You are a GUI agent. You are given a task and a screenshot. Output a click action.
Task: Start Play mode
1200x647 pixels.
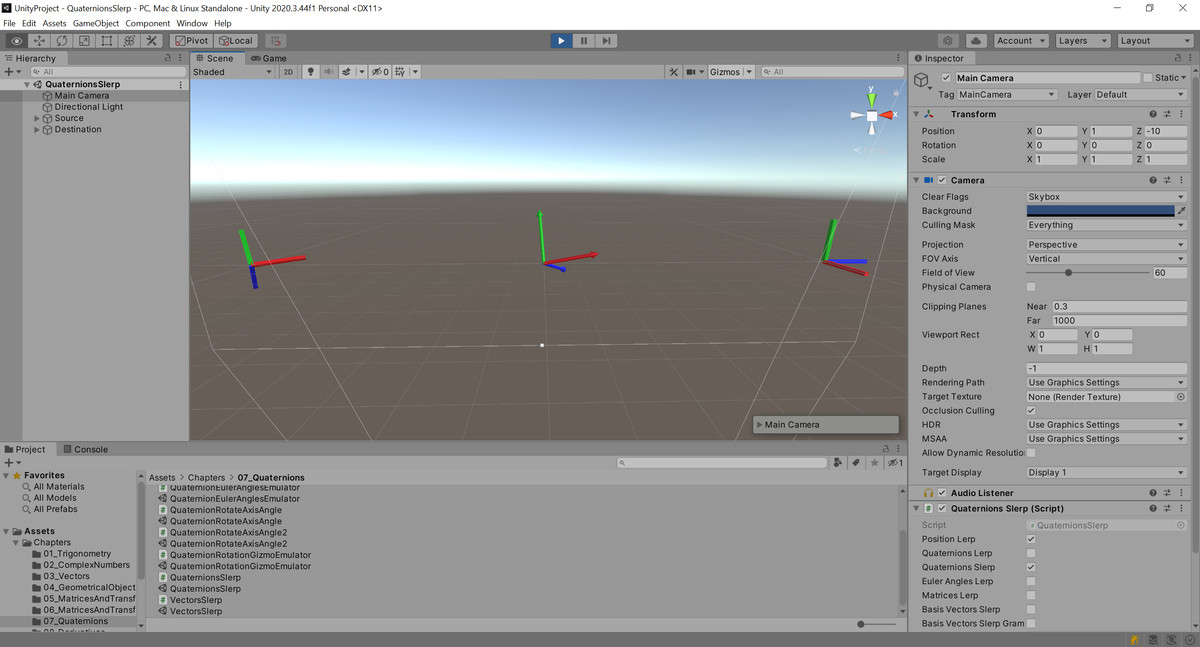click(561, 41)
